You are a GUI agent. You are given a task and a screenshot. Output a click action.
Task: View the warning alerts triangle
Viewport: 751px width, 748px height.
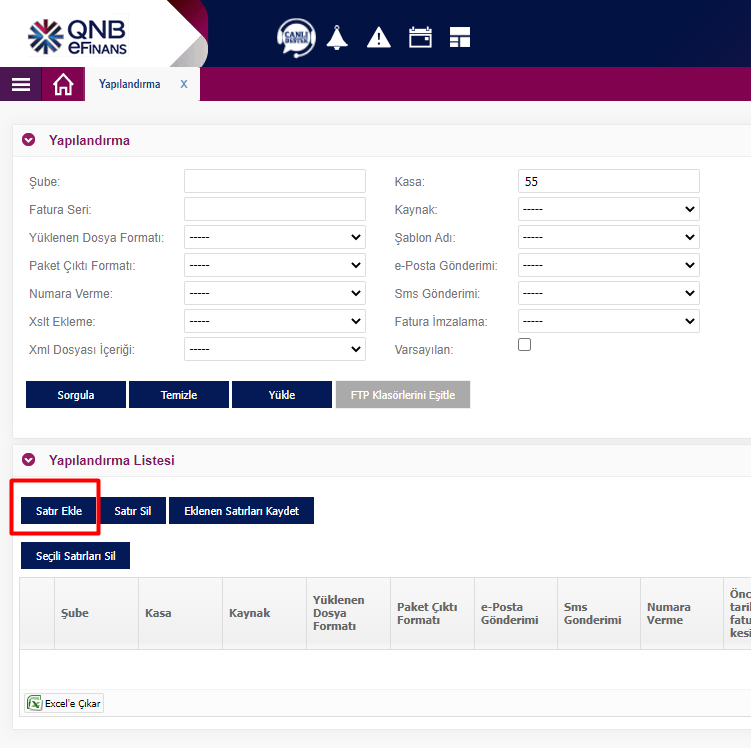click(x=379, y=38)
